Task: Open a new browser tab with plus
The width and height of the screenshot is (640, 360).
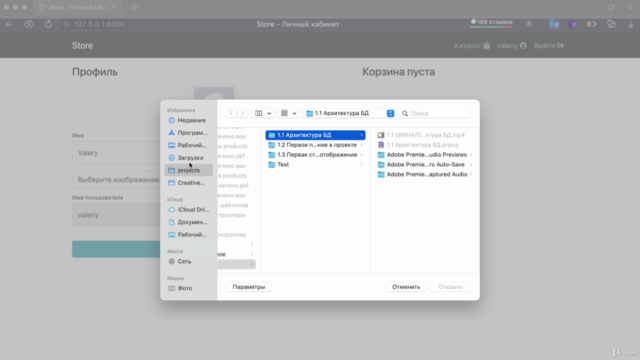Action: (134, 7)
